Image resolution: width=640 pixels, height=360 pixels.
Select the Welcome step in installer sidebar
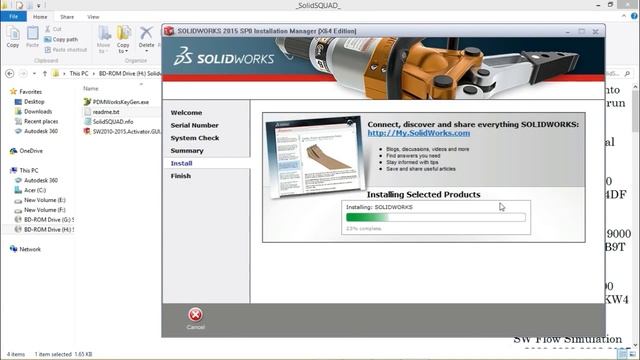coord(186,113)
